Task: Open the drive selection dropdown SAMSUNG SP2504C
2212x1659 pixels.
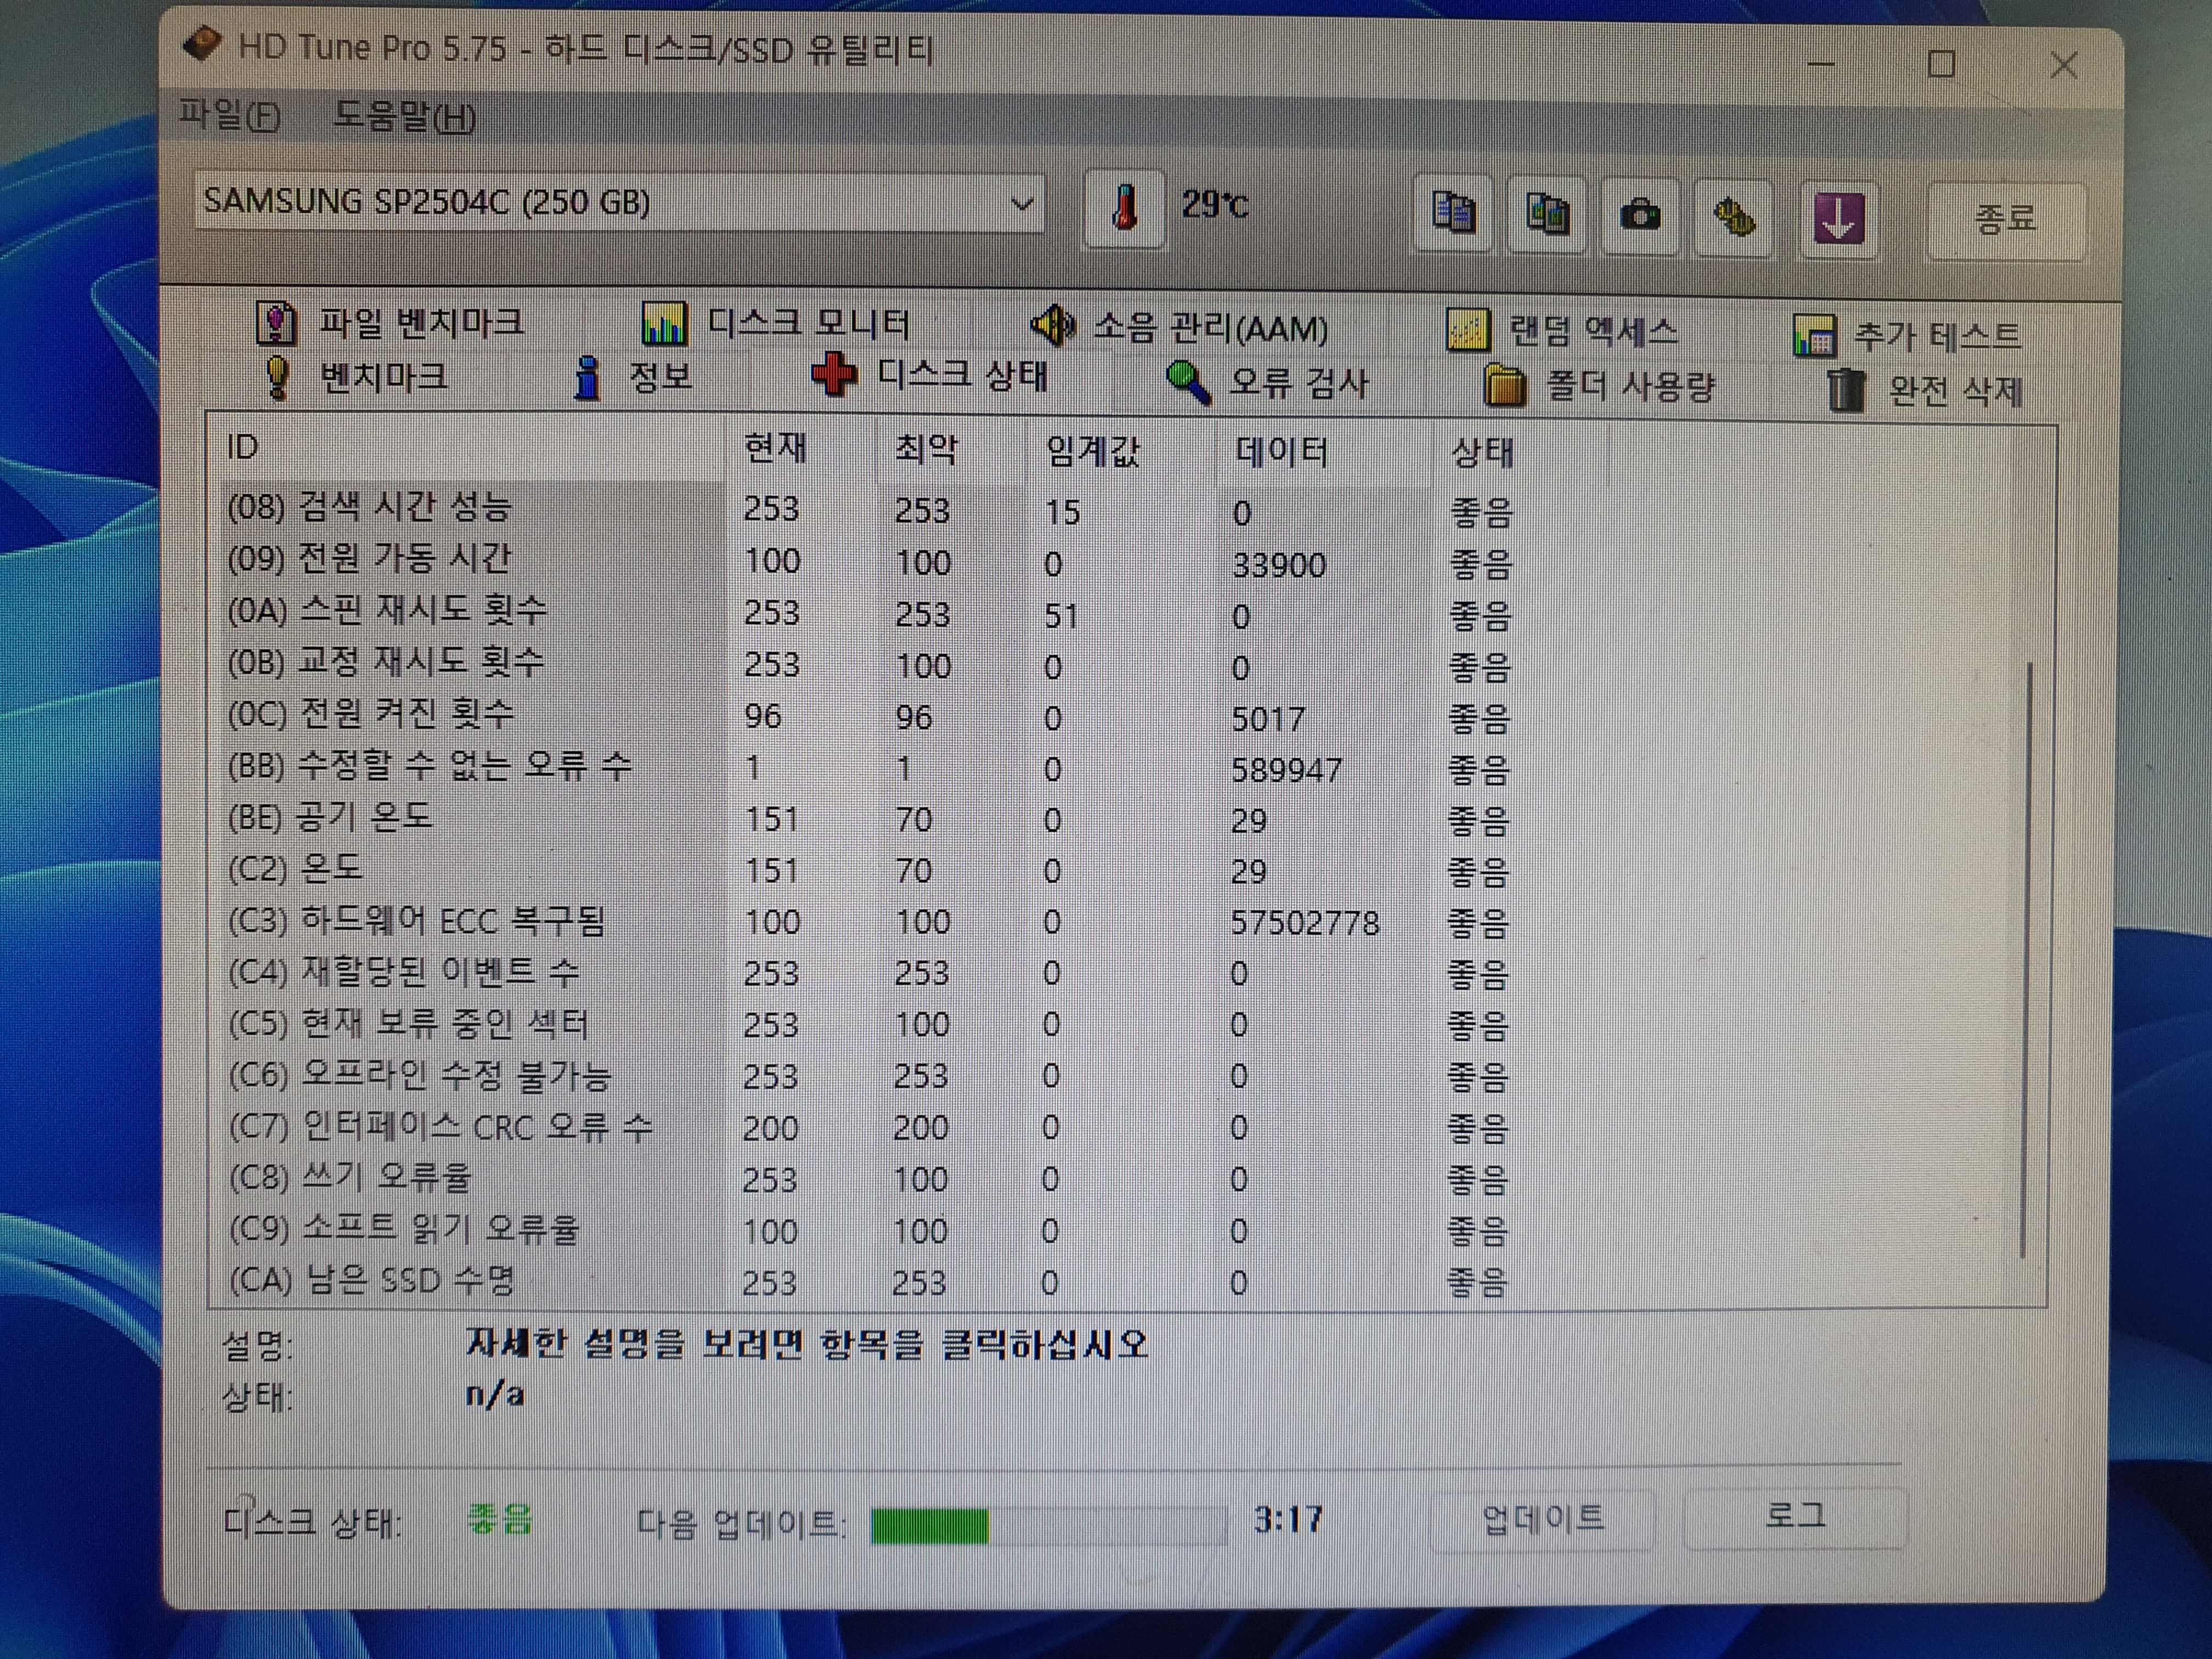Action: point(620,203)
